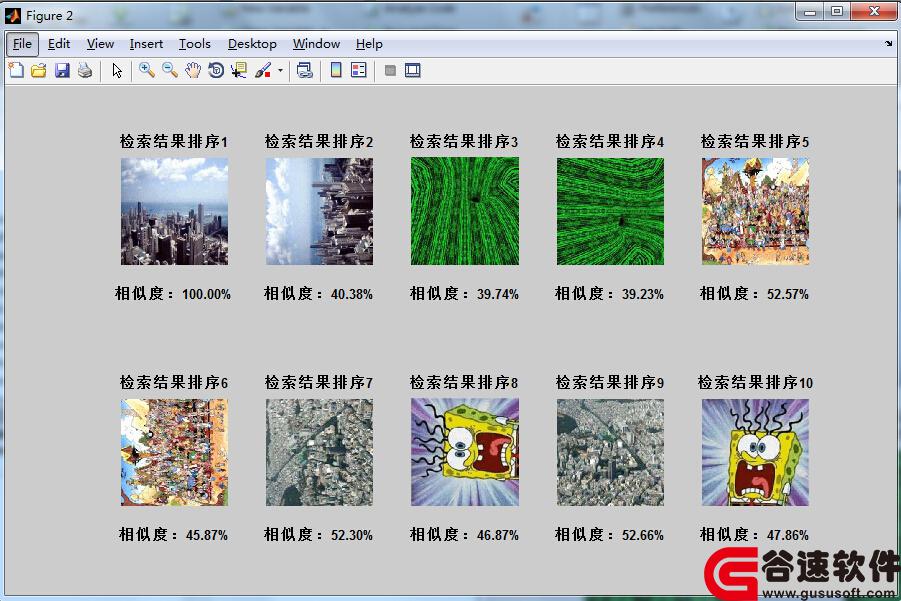Viewport: 901px width, 601px height.
Task: Open the Insert menu
Action: 146,44
